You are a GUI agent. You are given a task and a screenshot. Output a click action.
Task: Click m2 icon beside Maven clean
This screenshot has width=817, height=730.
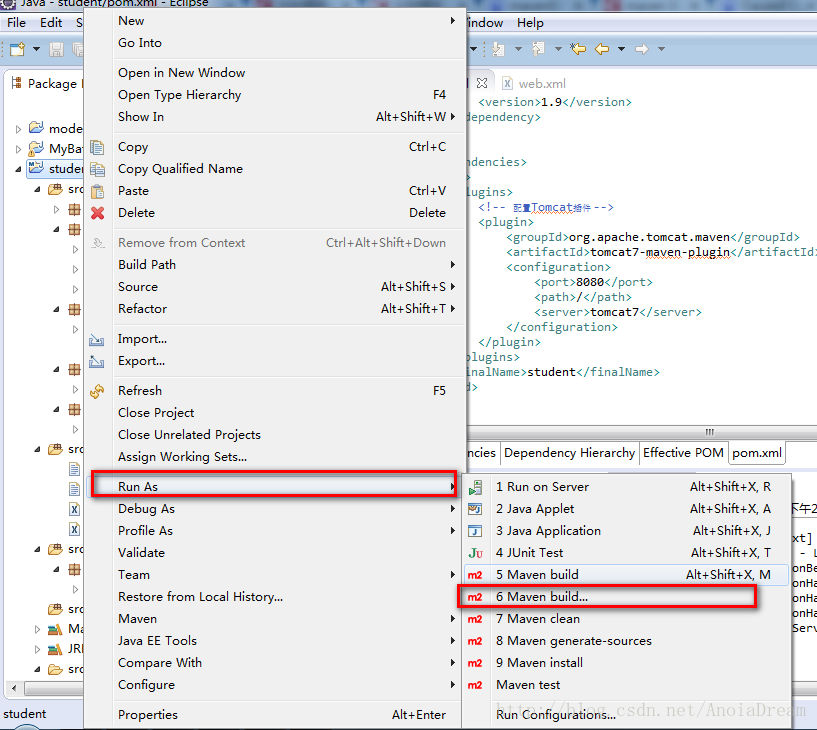475,619
